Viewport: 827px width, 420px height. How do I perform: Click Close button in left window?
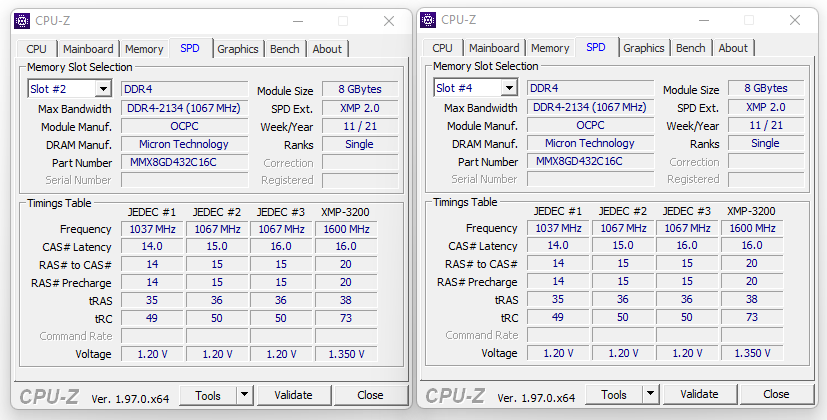point(371,395)
